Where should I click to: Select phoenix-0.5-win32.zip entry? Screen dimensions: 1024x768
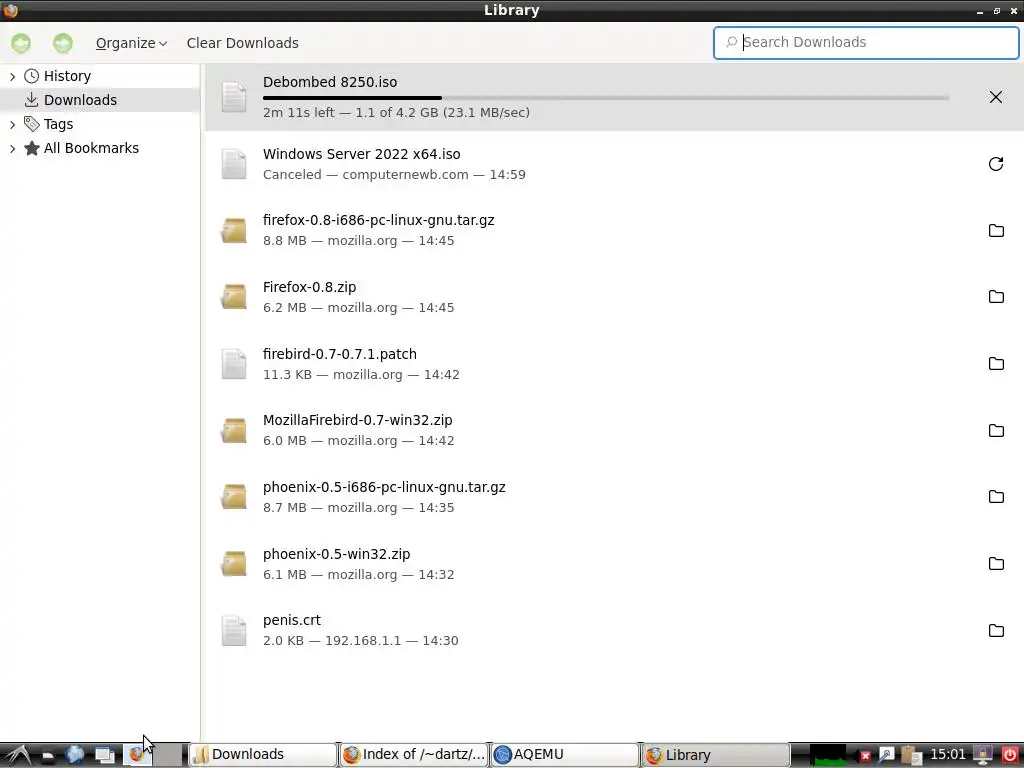coord(614,564)
